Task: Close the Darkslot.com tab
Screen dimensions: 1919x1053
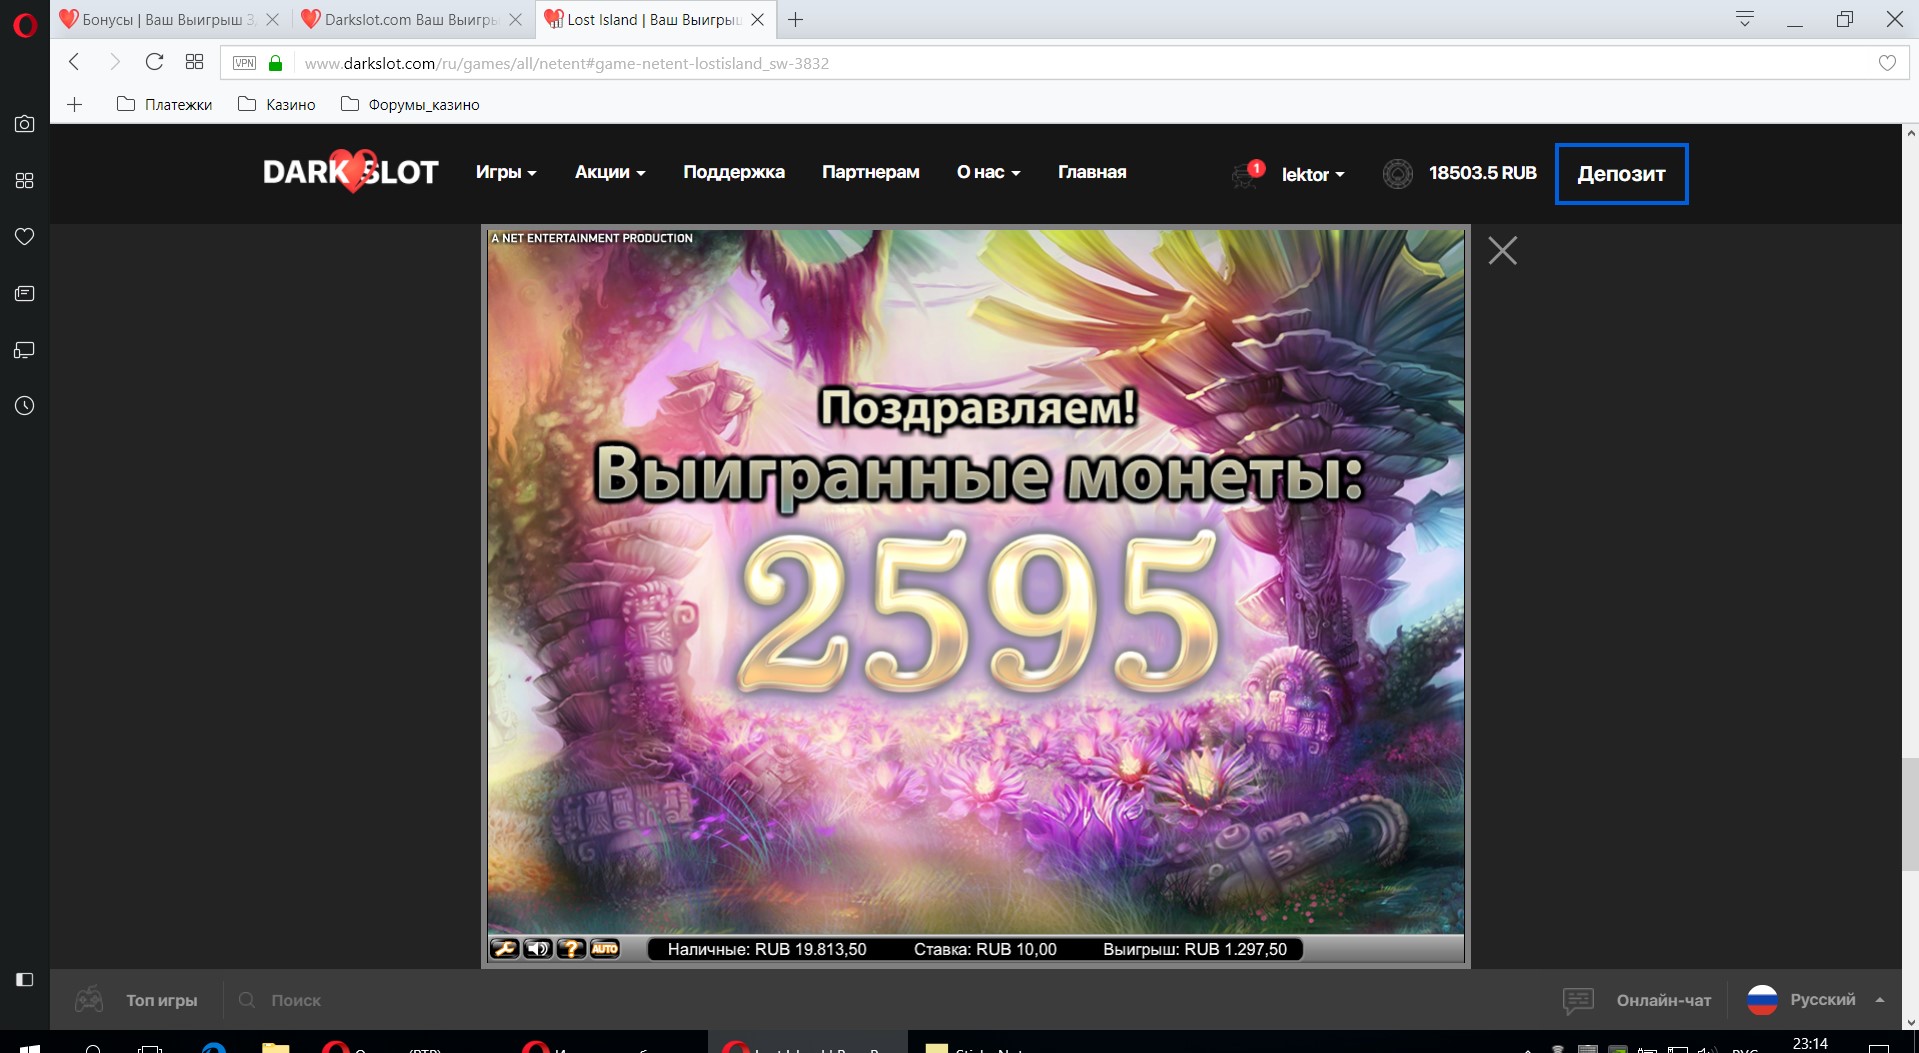Action: point(515,19)
